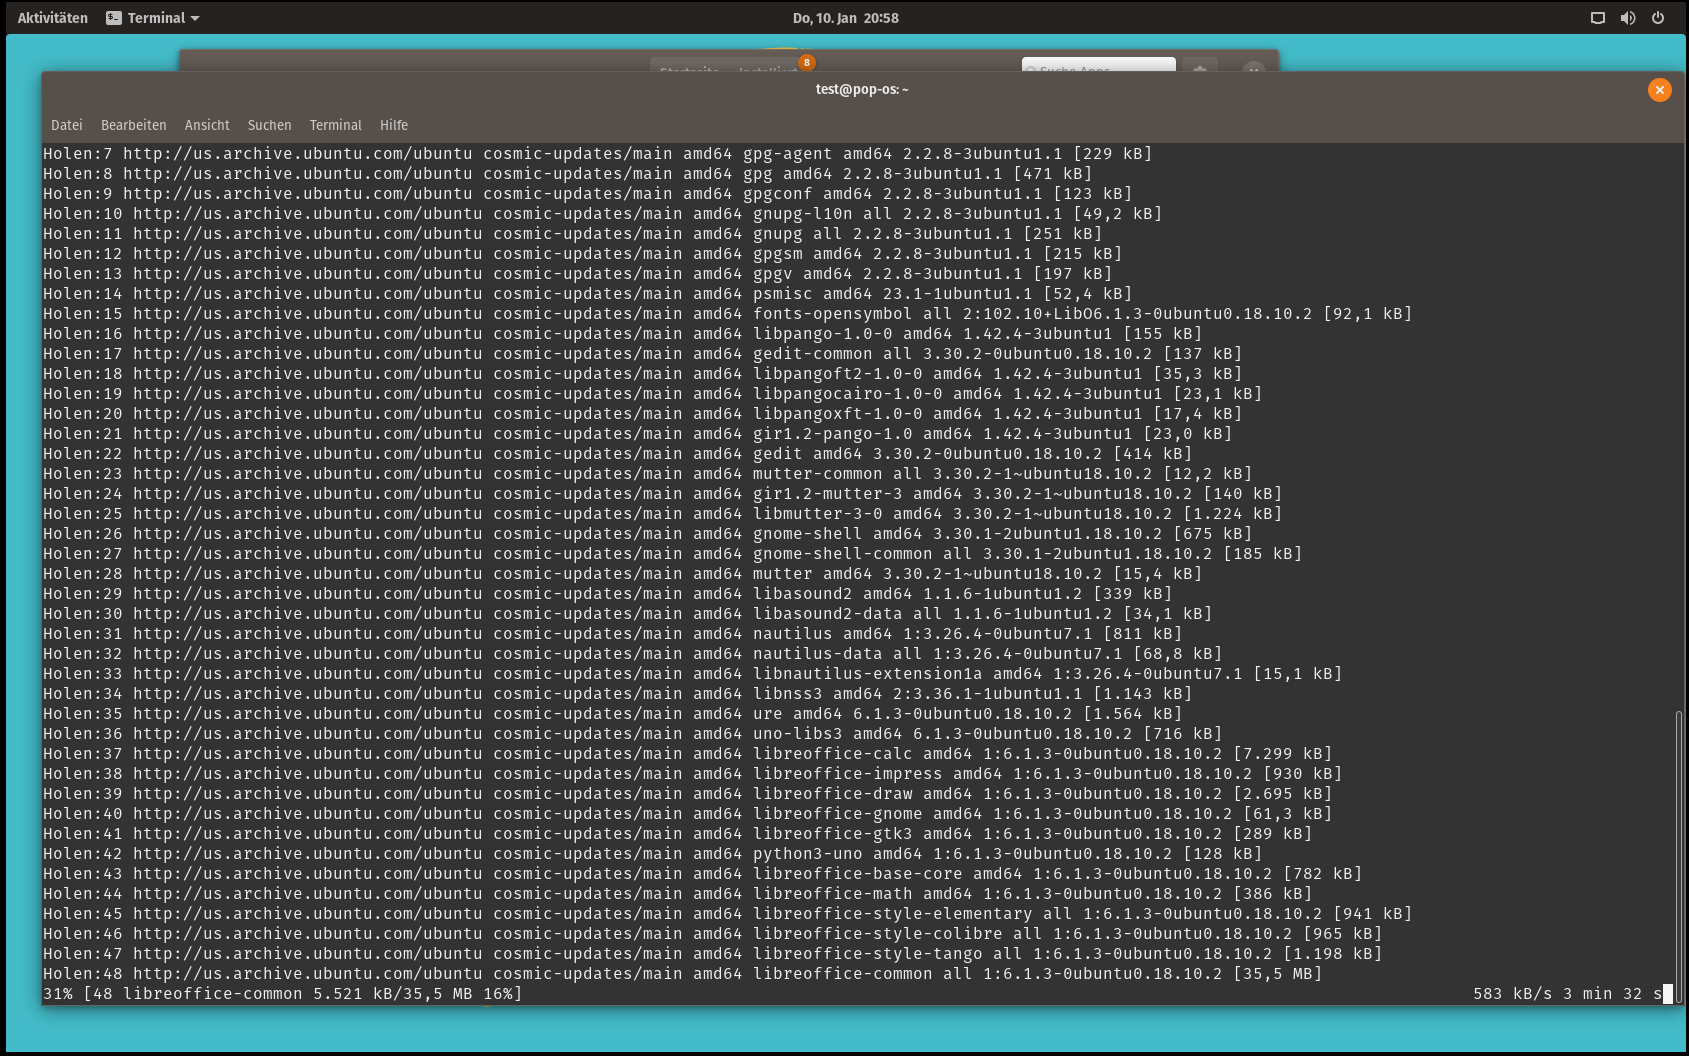Click the screen display icon in top bar
This screenshot has height=1056, width=1689.
coord(1597,18)
